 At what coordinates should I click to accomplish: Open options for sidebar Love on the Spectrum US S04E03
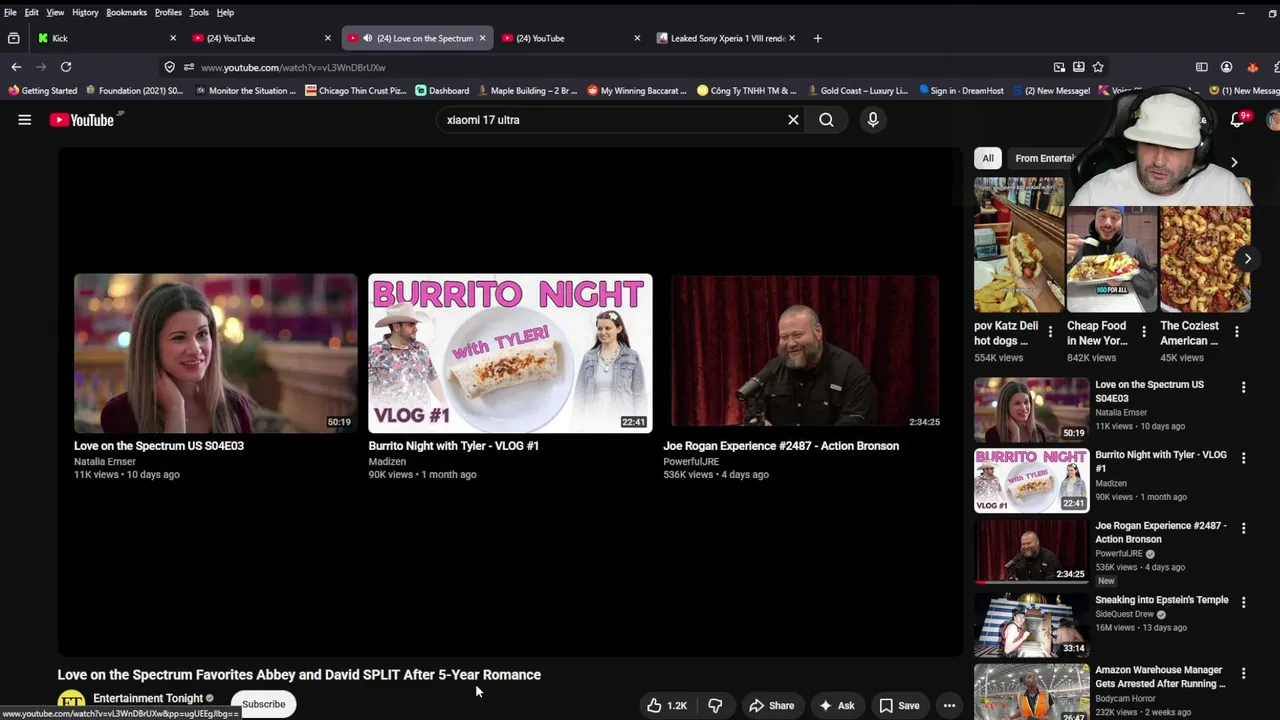click(x=1243, y=387)
